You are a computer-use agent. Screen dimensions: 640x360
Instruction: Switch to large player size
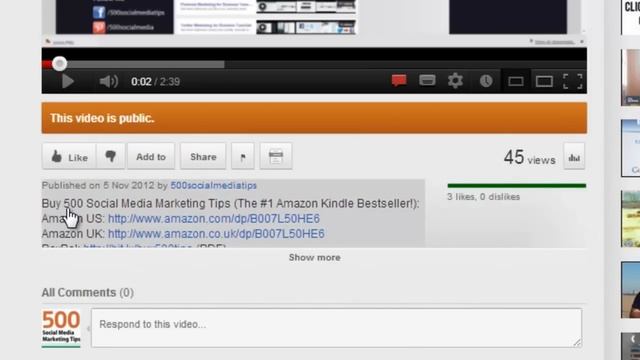pos(544,82)
